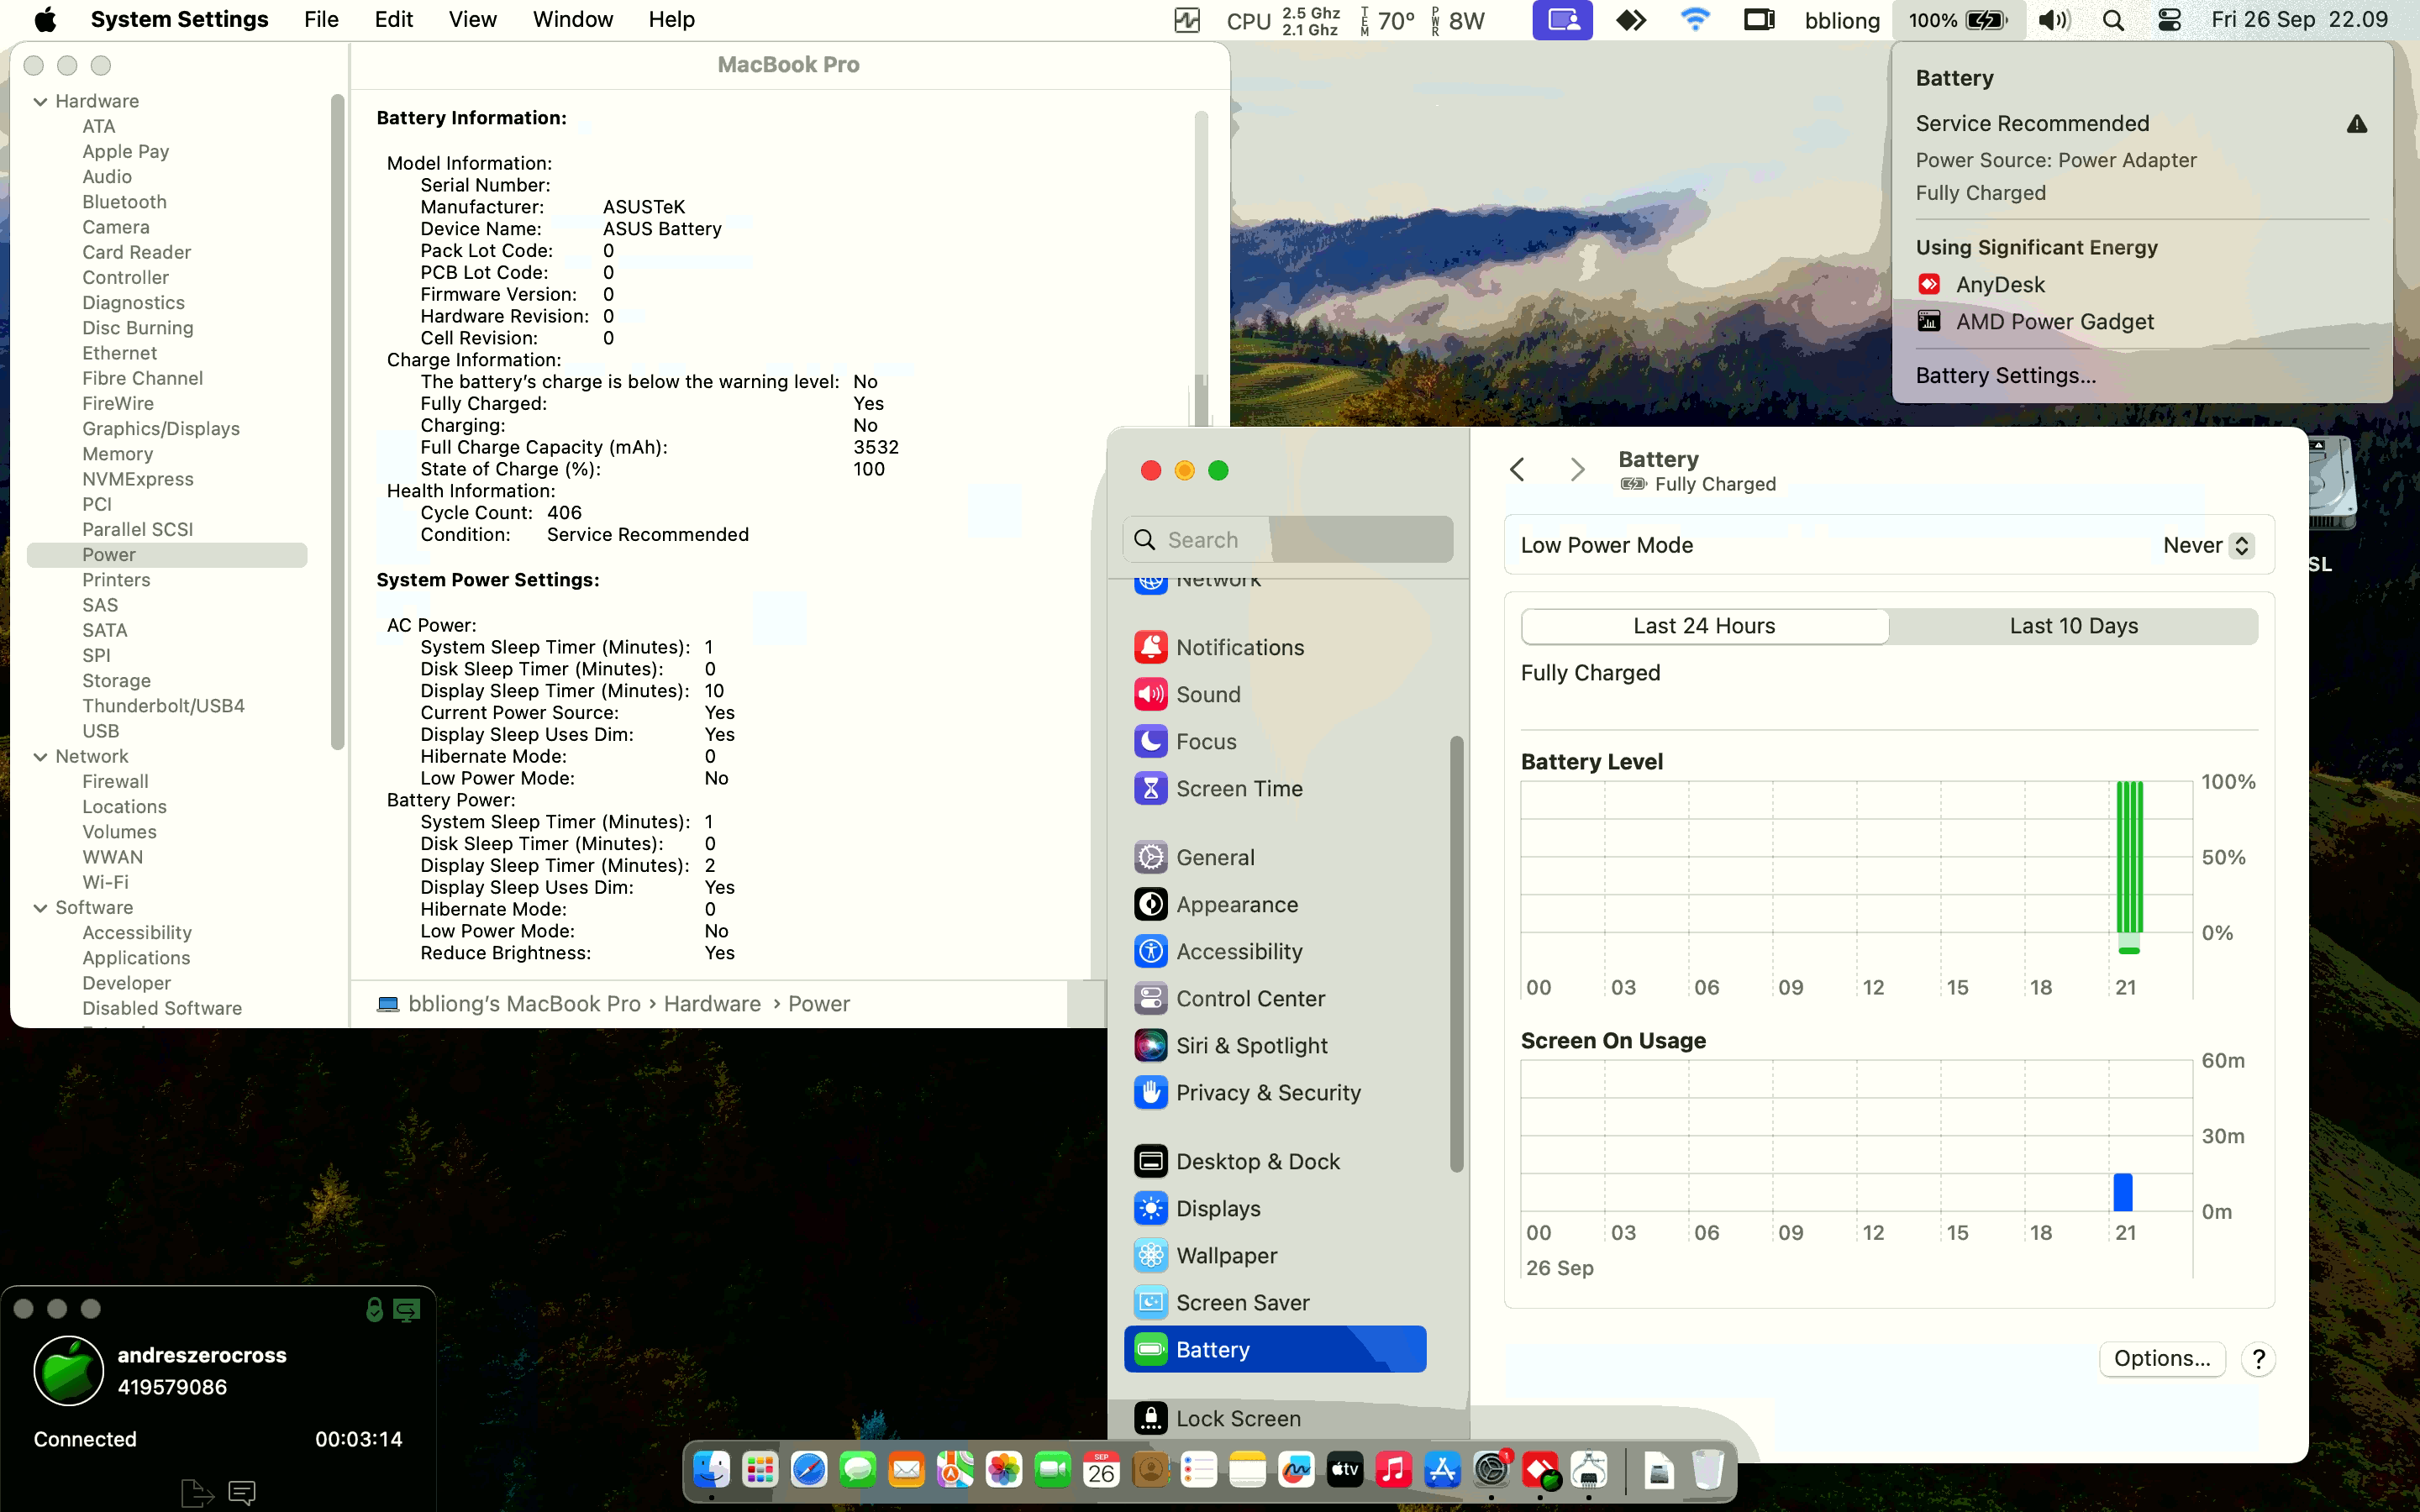Viewport: 2420px width, 1512px height.
Task: Open Sound settings in sidebar
Action: [x=1275, y=694]
